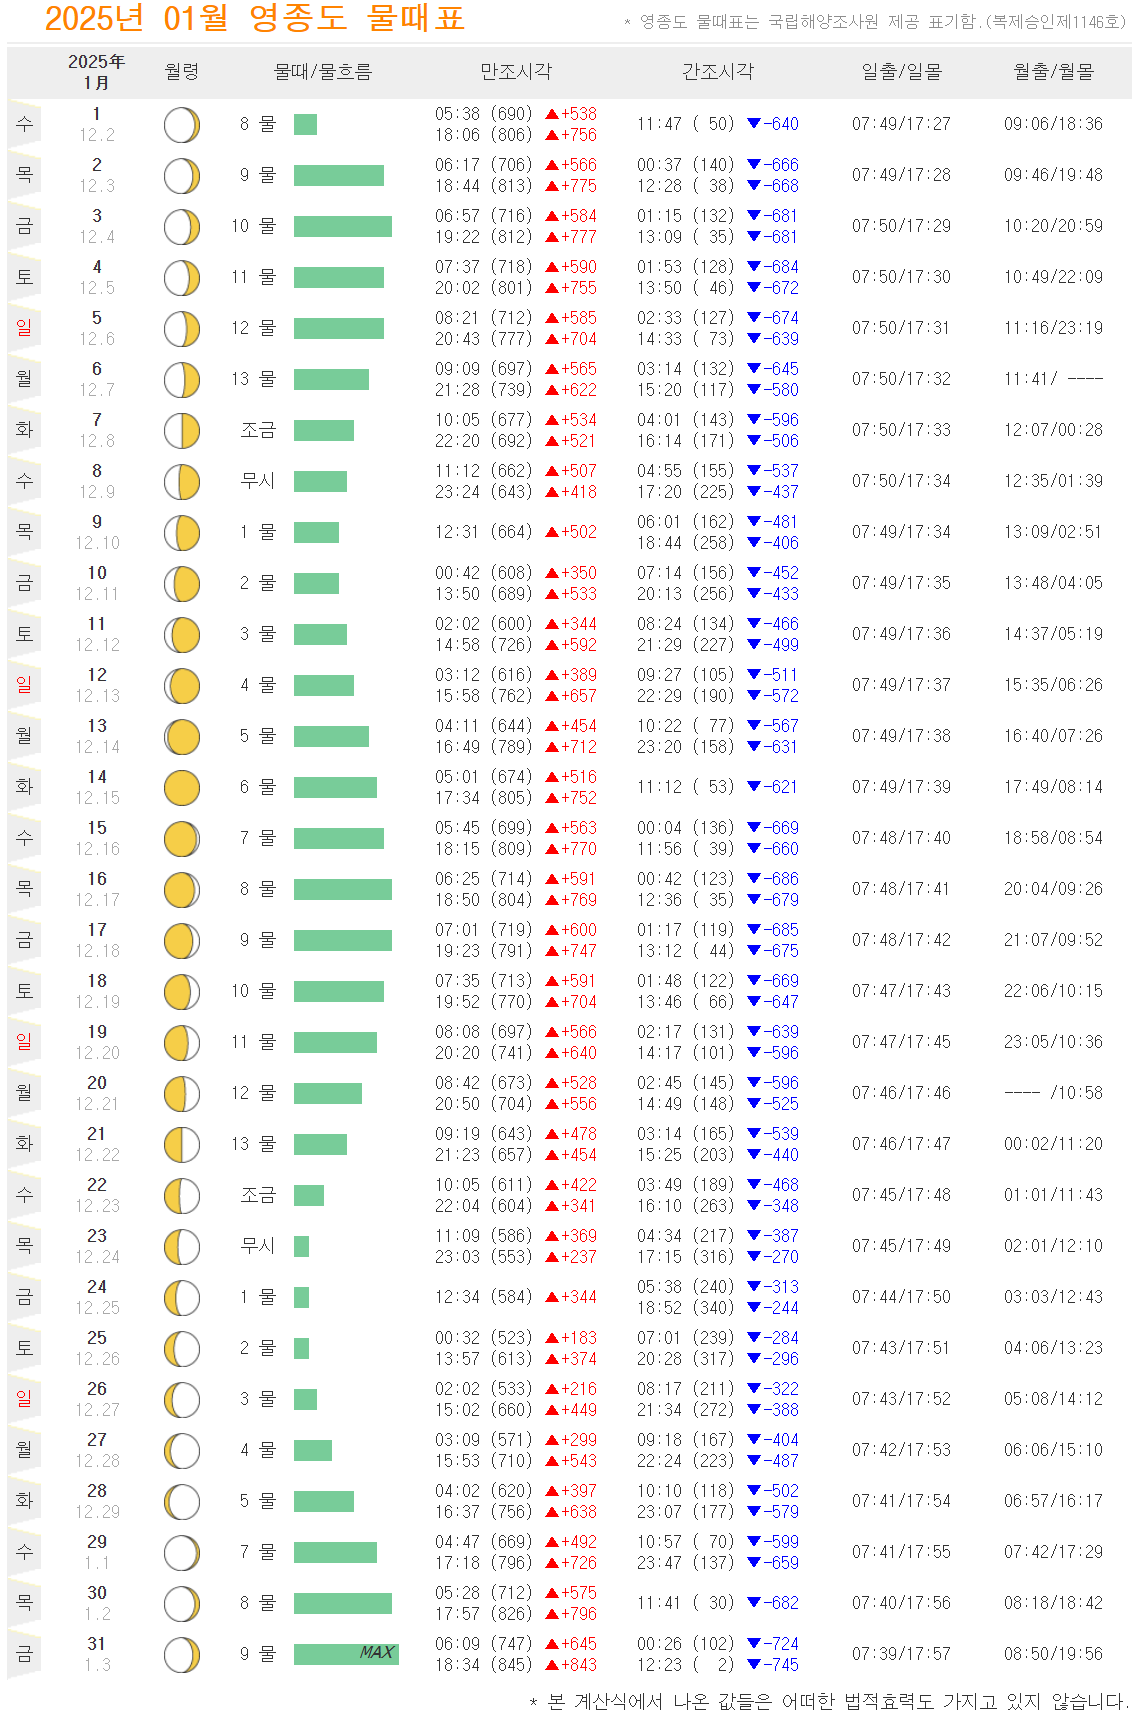Click sunrise/sunset 07:39/17:57
Screen dimensions: 1134x1717
click(x=902, y=1654)
